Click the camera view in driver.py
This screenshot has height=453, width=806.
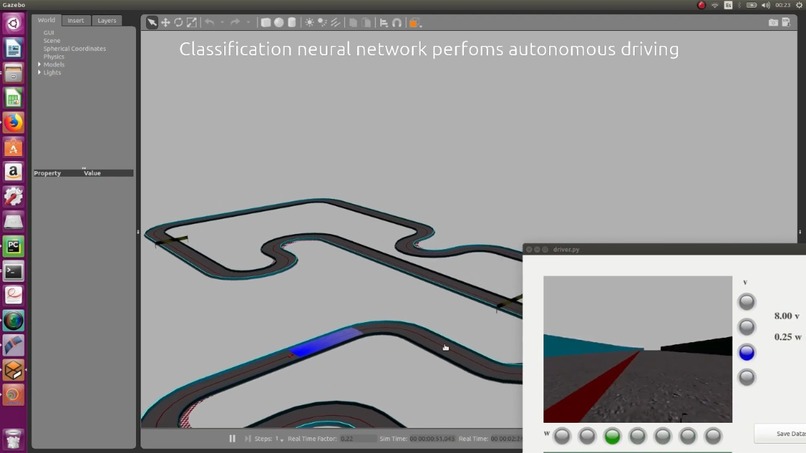(637, 349)
